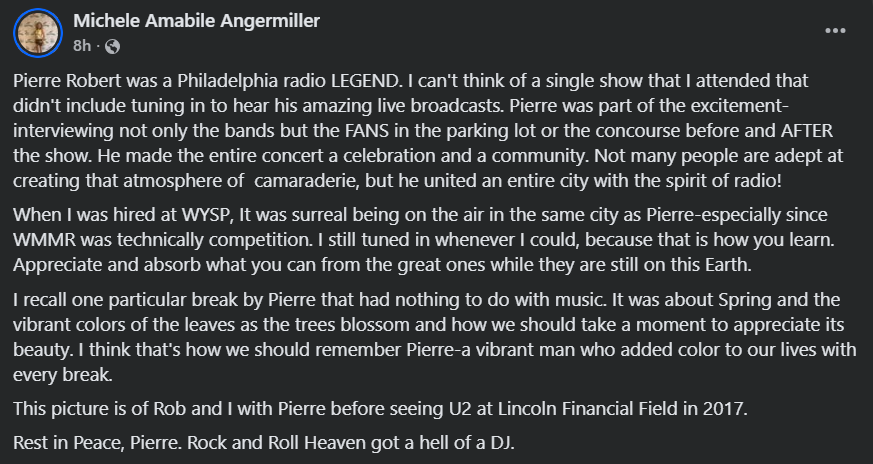Click the text every break
Screen dimensions: 873x464
coord(62,375)
